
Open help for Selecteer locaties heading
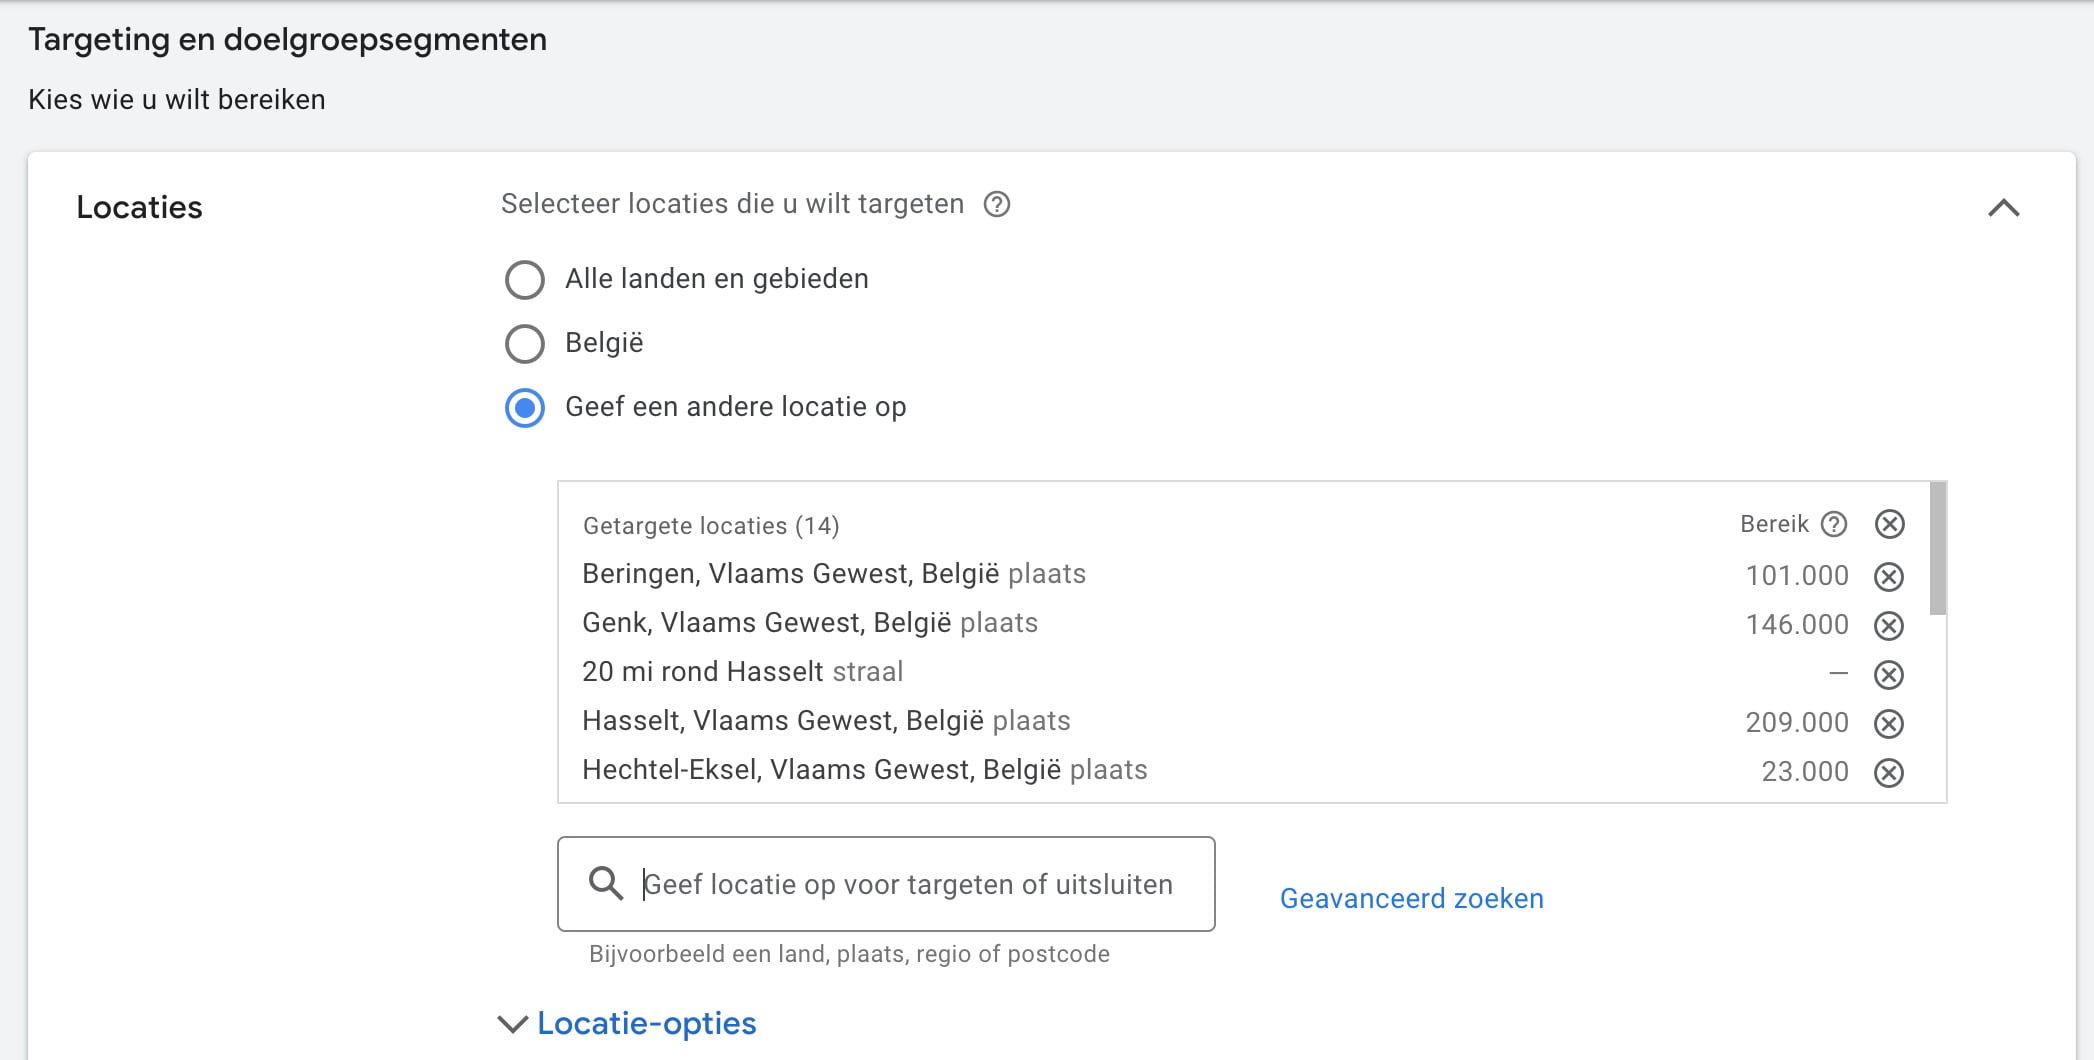pos(997,204)
